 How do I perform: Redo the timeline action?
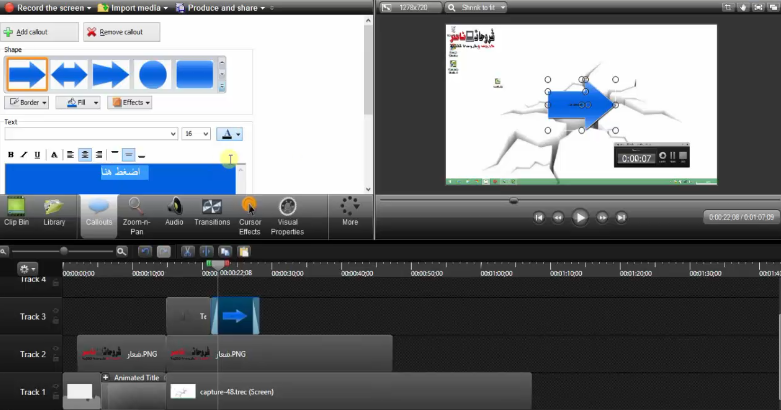tap(164, 252)
